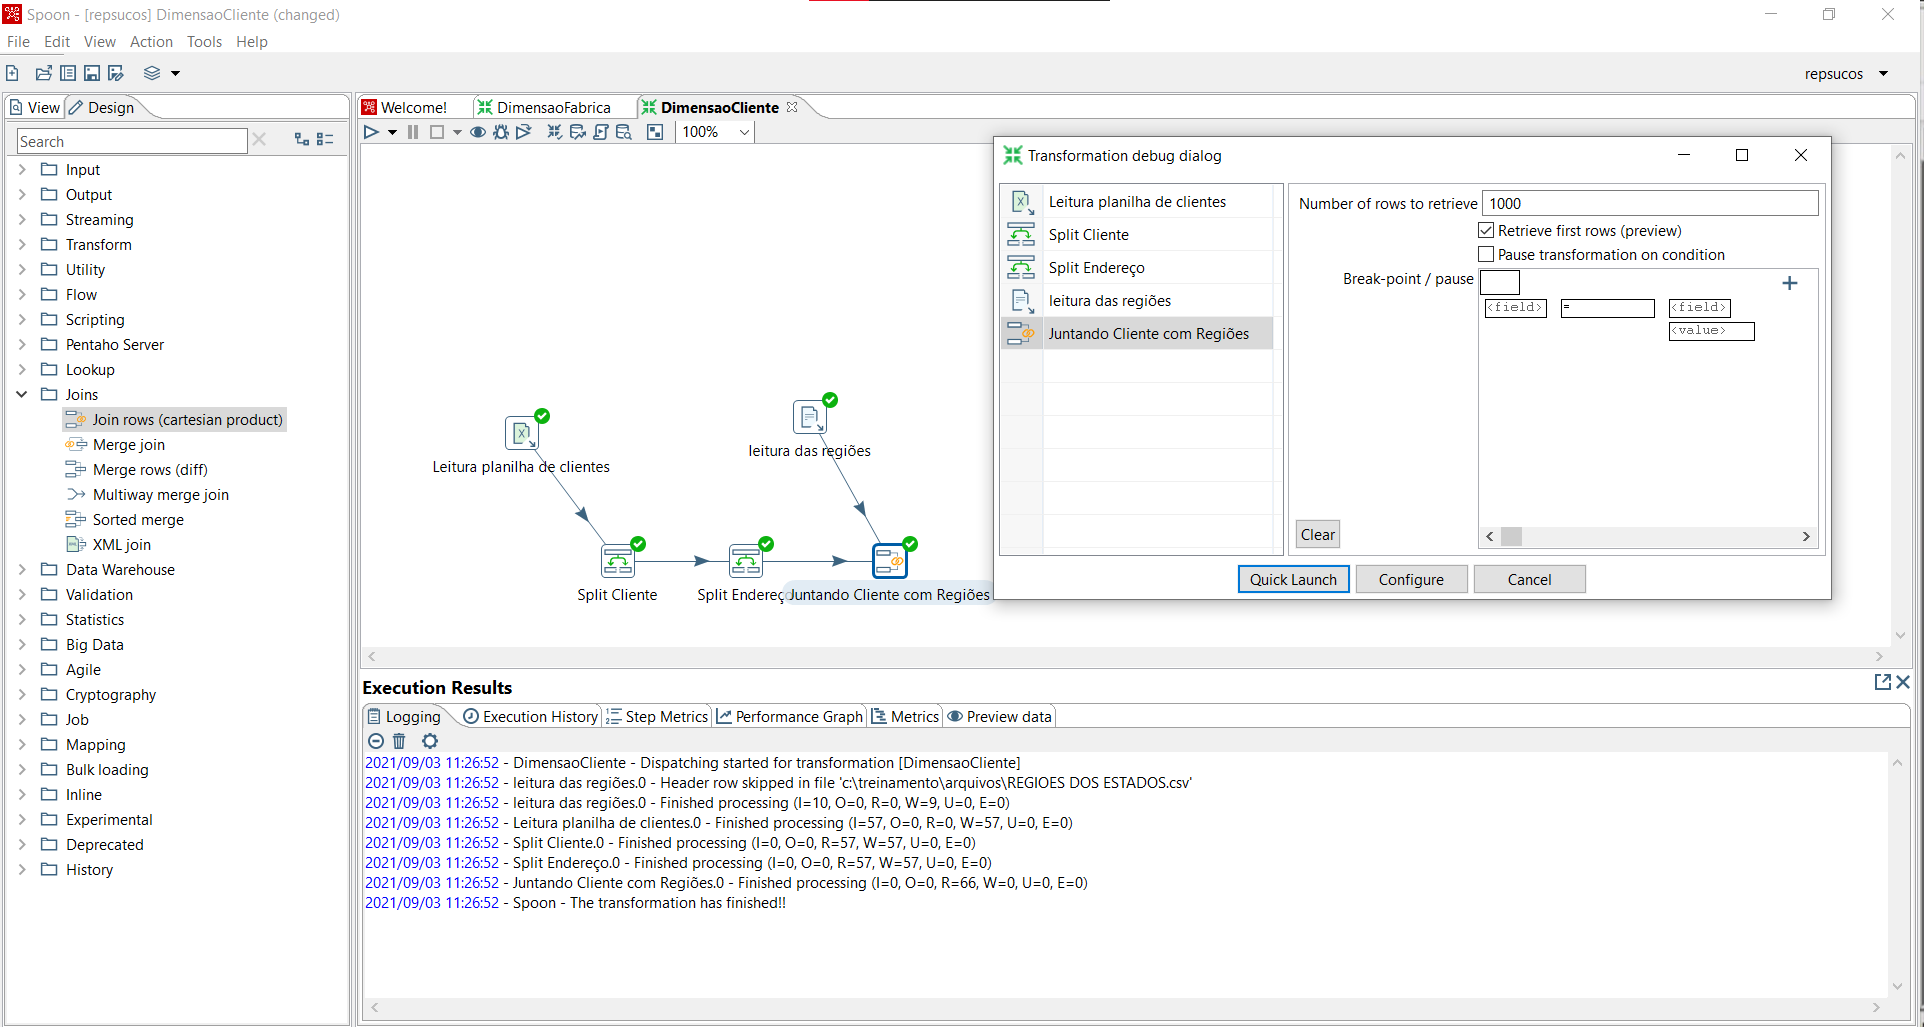The image size is (1924, 1027).
Task: Run impact analysis on database icon
Action: [x=577, y=132]
